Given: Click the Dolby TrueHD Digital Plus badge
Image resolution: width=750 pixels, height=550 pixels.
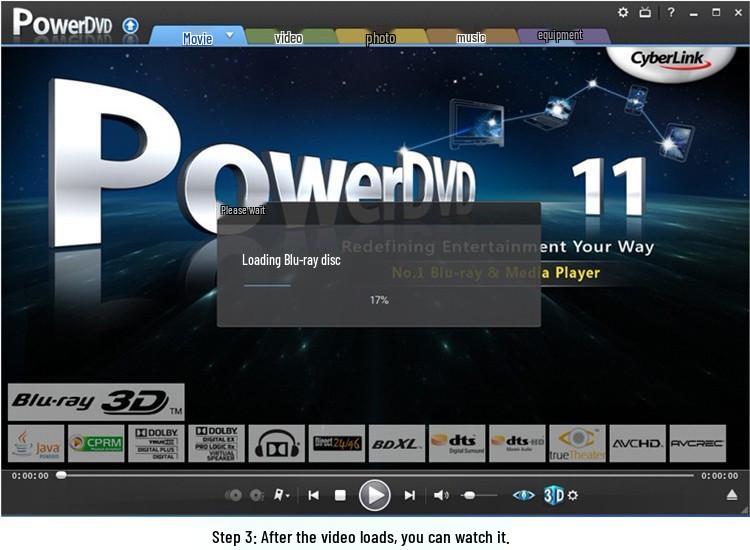Looking at the screenshot, I should click(x=156, y=443).
